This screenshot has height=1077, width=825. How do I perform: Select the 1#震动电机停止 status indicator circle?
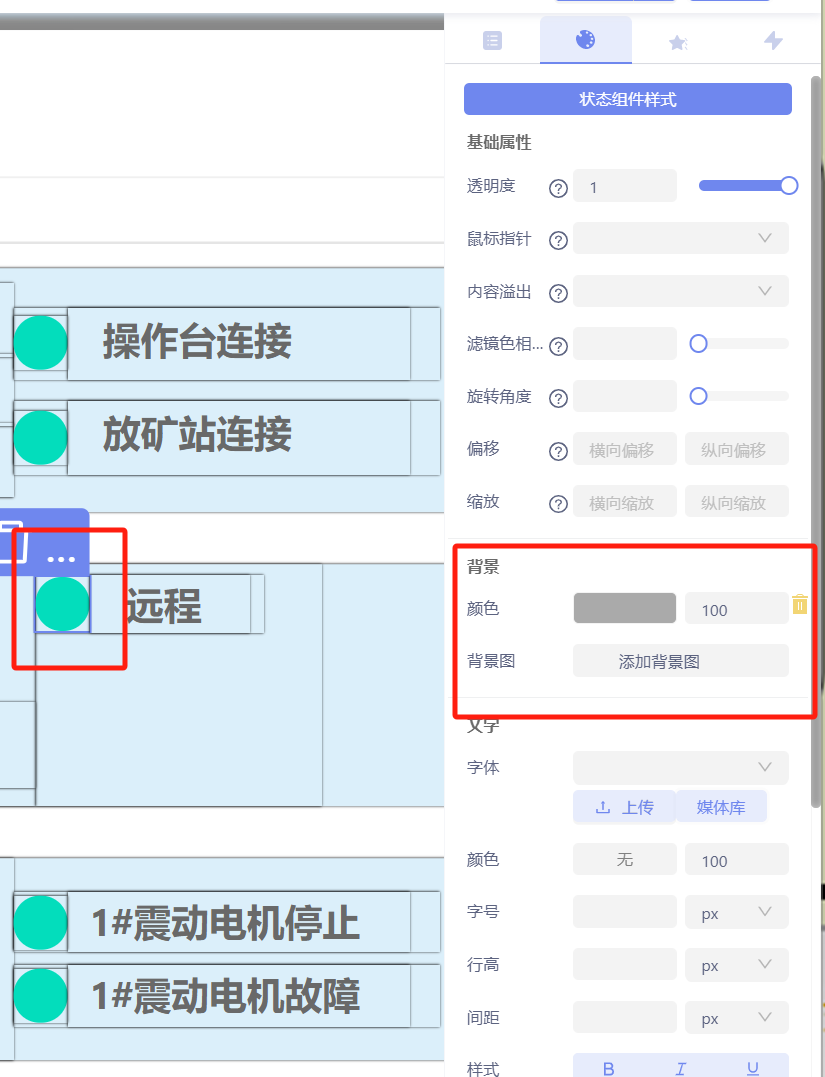click(x=41, y=922)
